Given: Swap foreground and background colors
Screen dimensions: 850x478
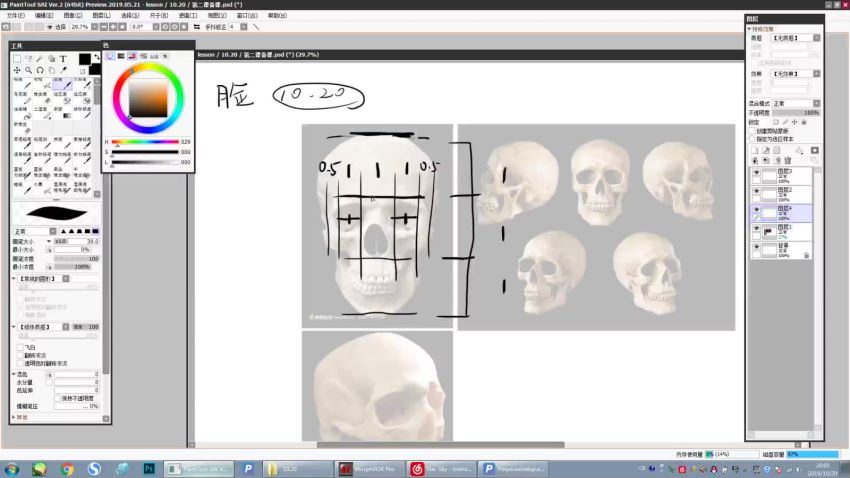Looking at the screenshot, I should (x=96, y=57).
